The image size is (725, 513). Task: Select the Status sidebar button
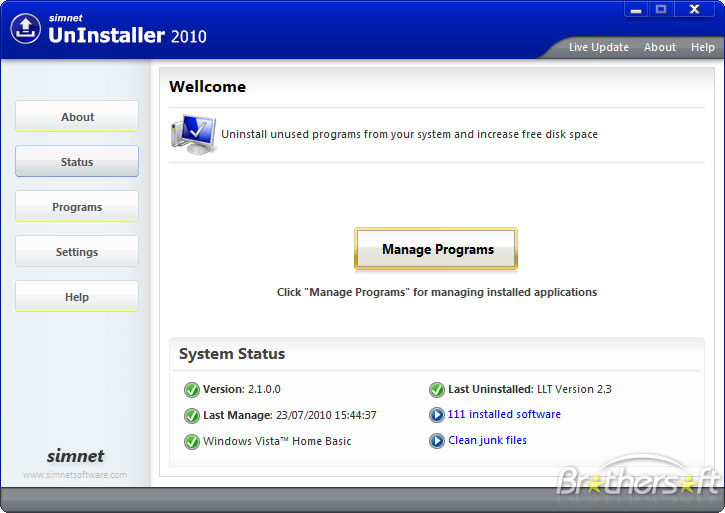[77, 161]
